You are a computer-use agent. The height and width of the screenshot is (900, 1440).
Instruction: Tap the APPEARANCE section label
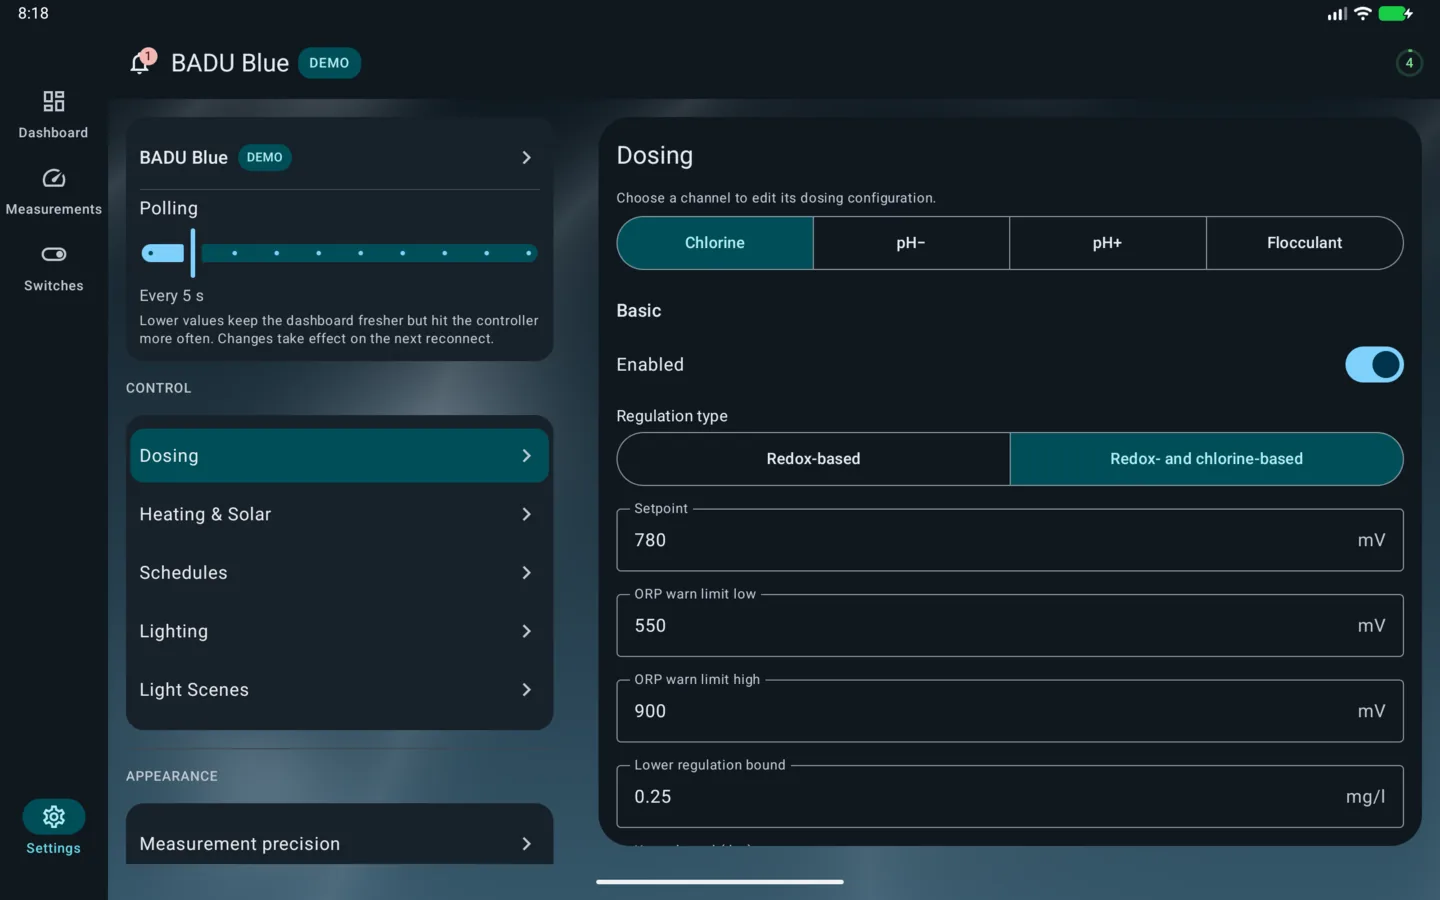172,776
